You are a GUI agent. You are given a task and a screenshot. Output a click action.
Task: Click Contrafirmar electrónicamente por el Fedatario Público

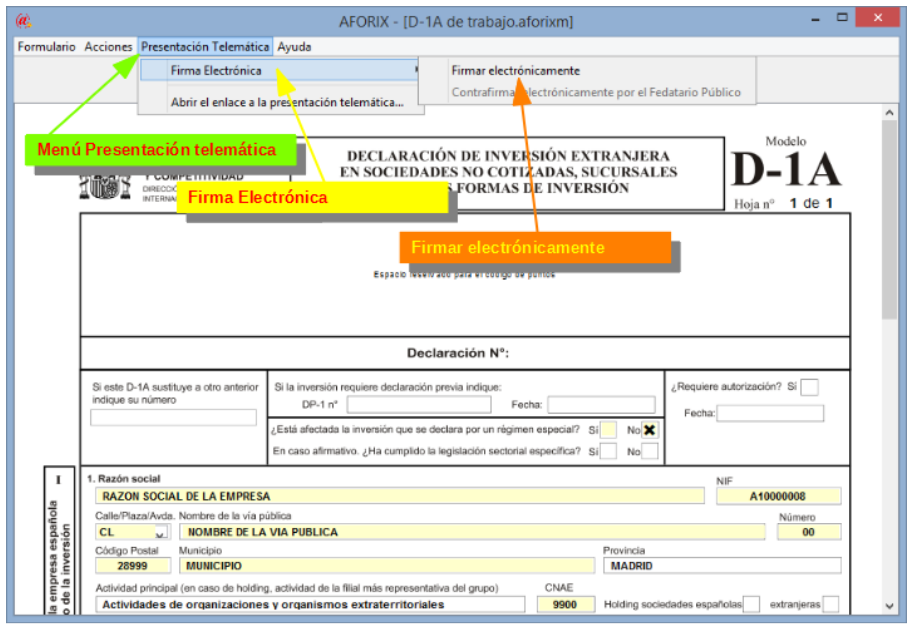pos(596,92)
